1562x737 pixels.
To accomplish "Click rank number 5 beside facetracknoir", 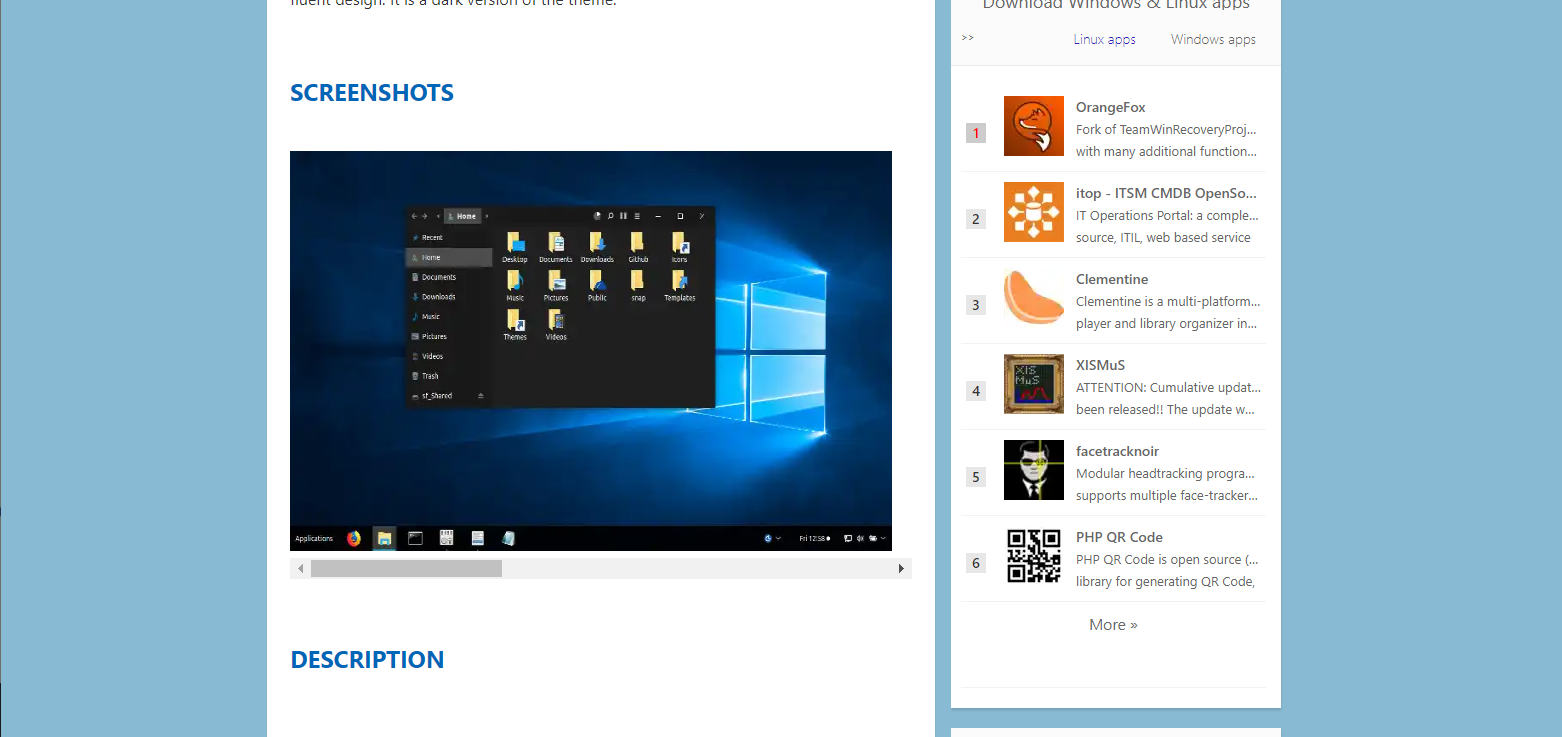I will pyautogui.click(x=976, y=477).
